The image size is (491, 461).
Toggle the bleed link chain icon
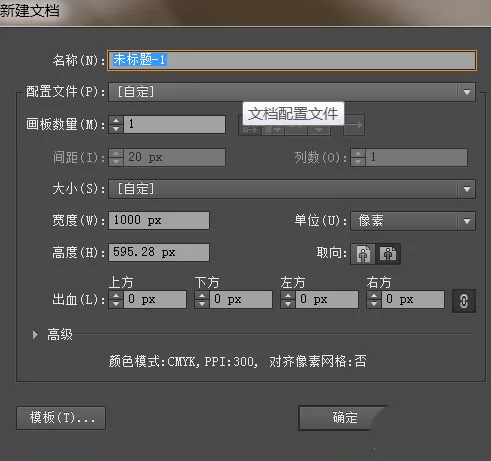click(x=464, y=301)
